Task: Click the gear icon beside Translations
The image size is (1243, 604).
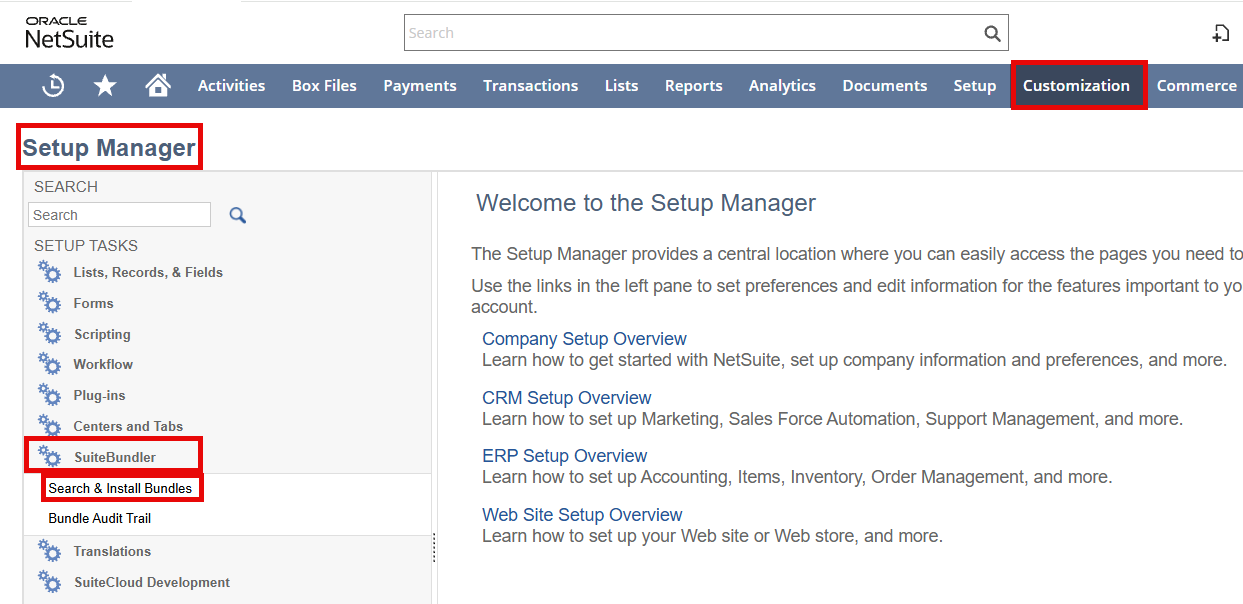Action: 49,551
